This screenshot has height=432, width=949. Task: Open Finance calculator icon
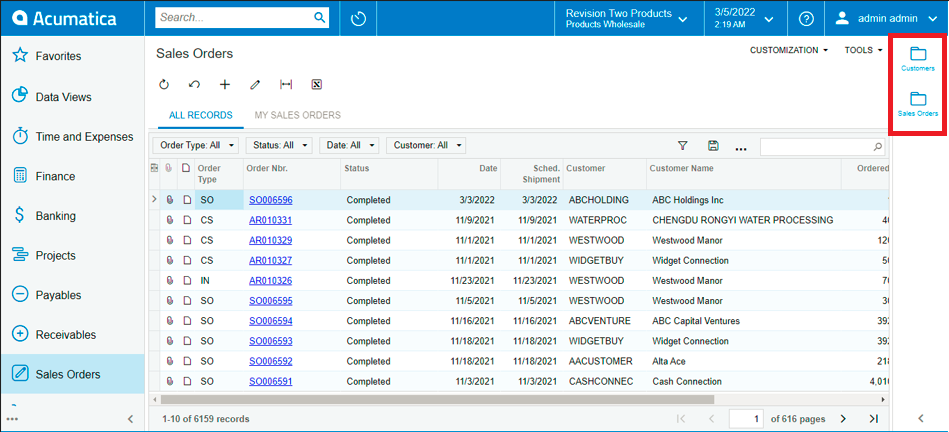(21, 176)
